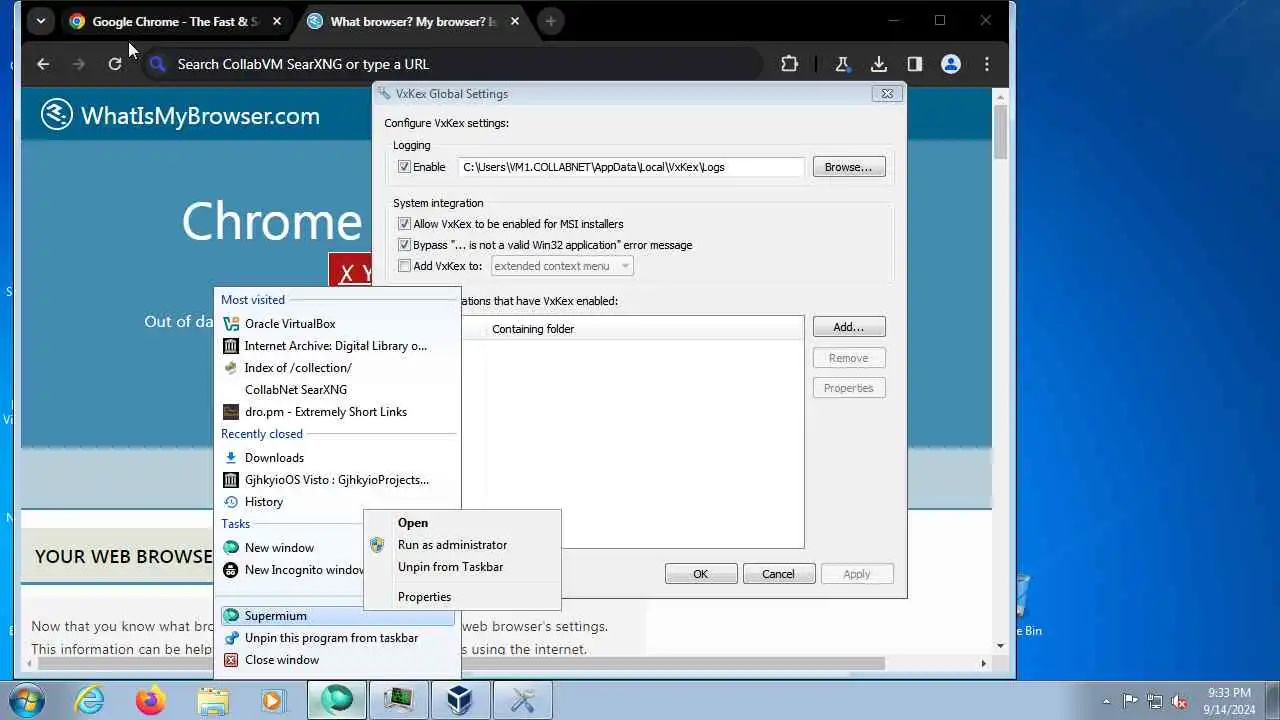Click OK in VxKex Global Settings

701,574
